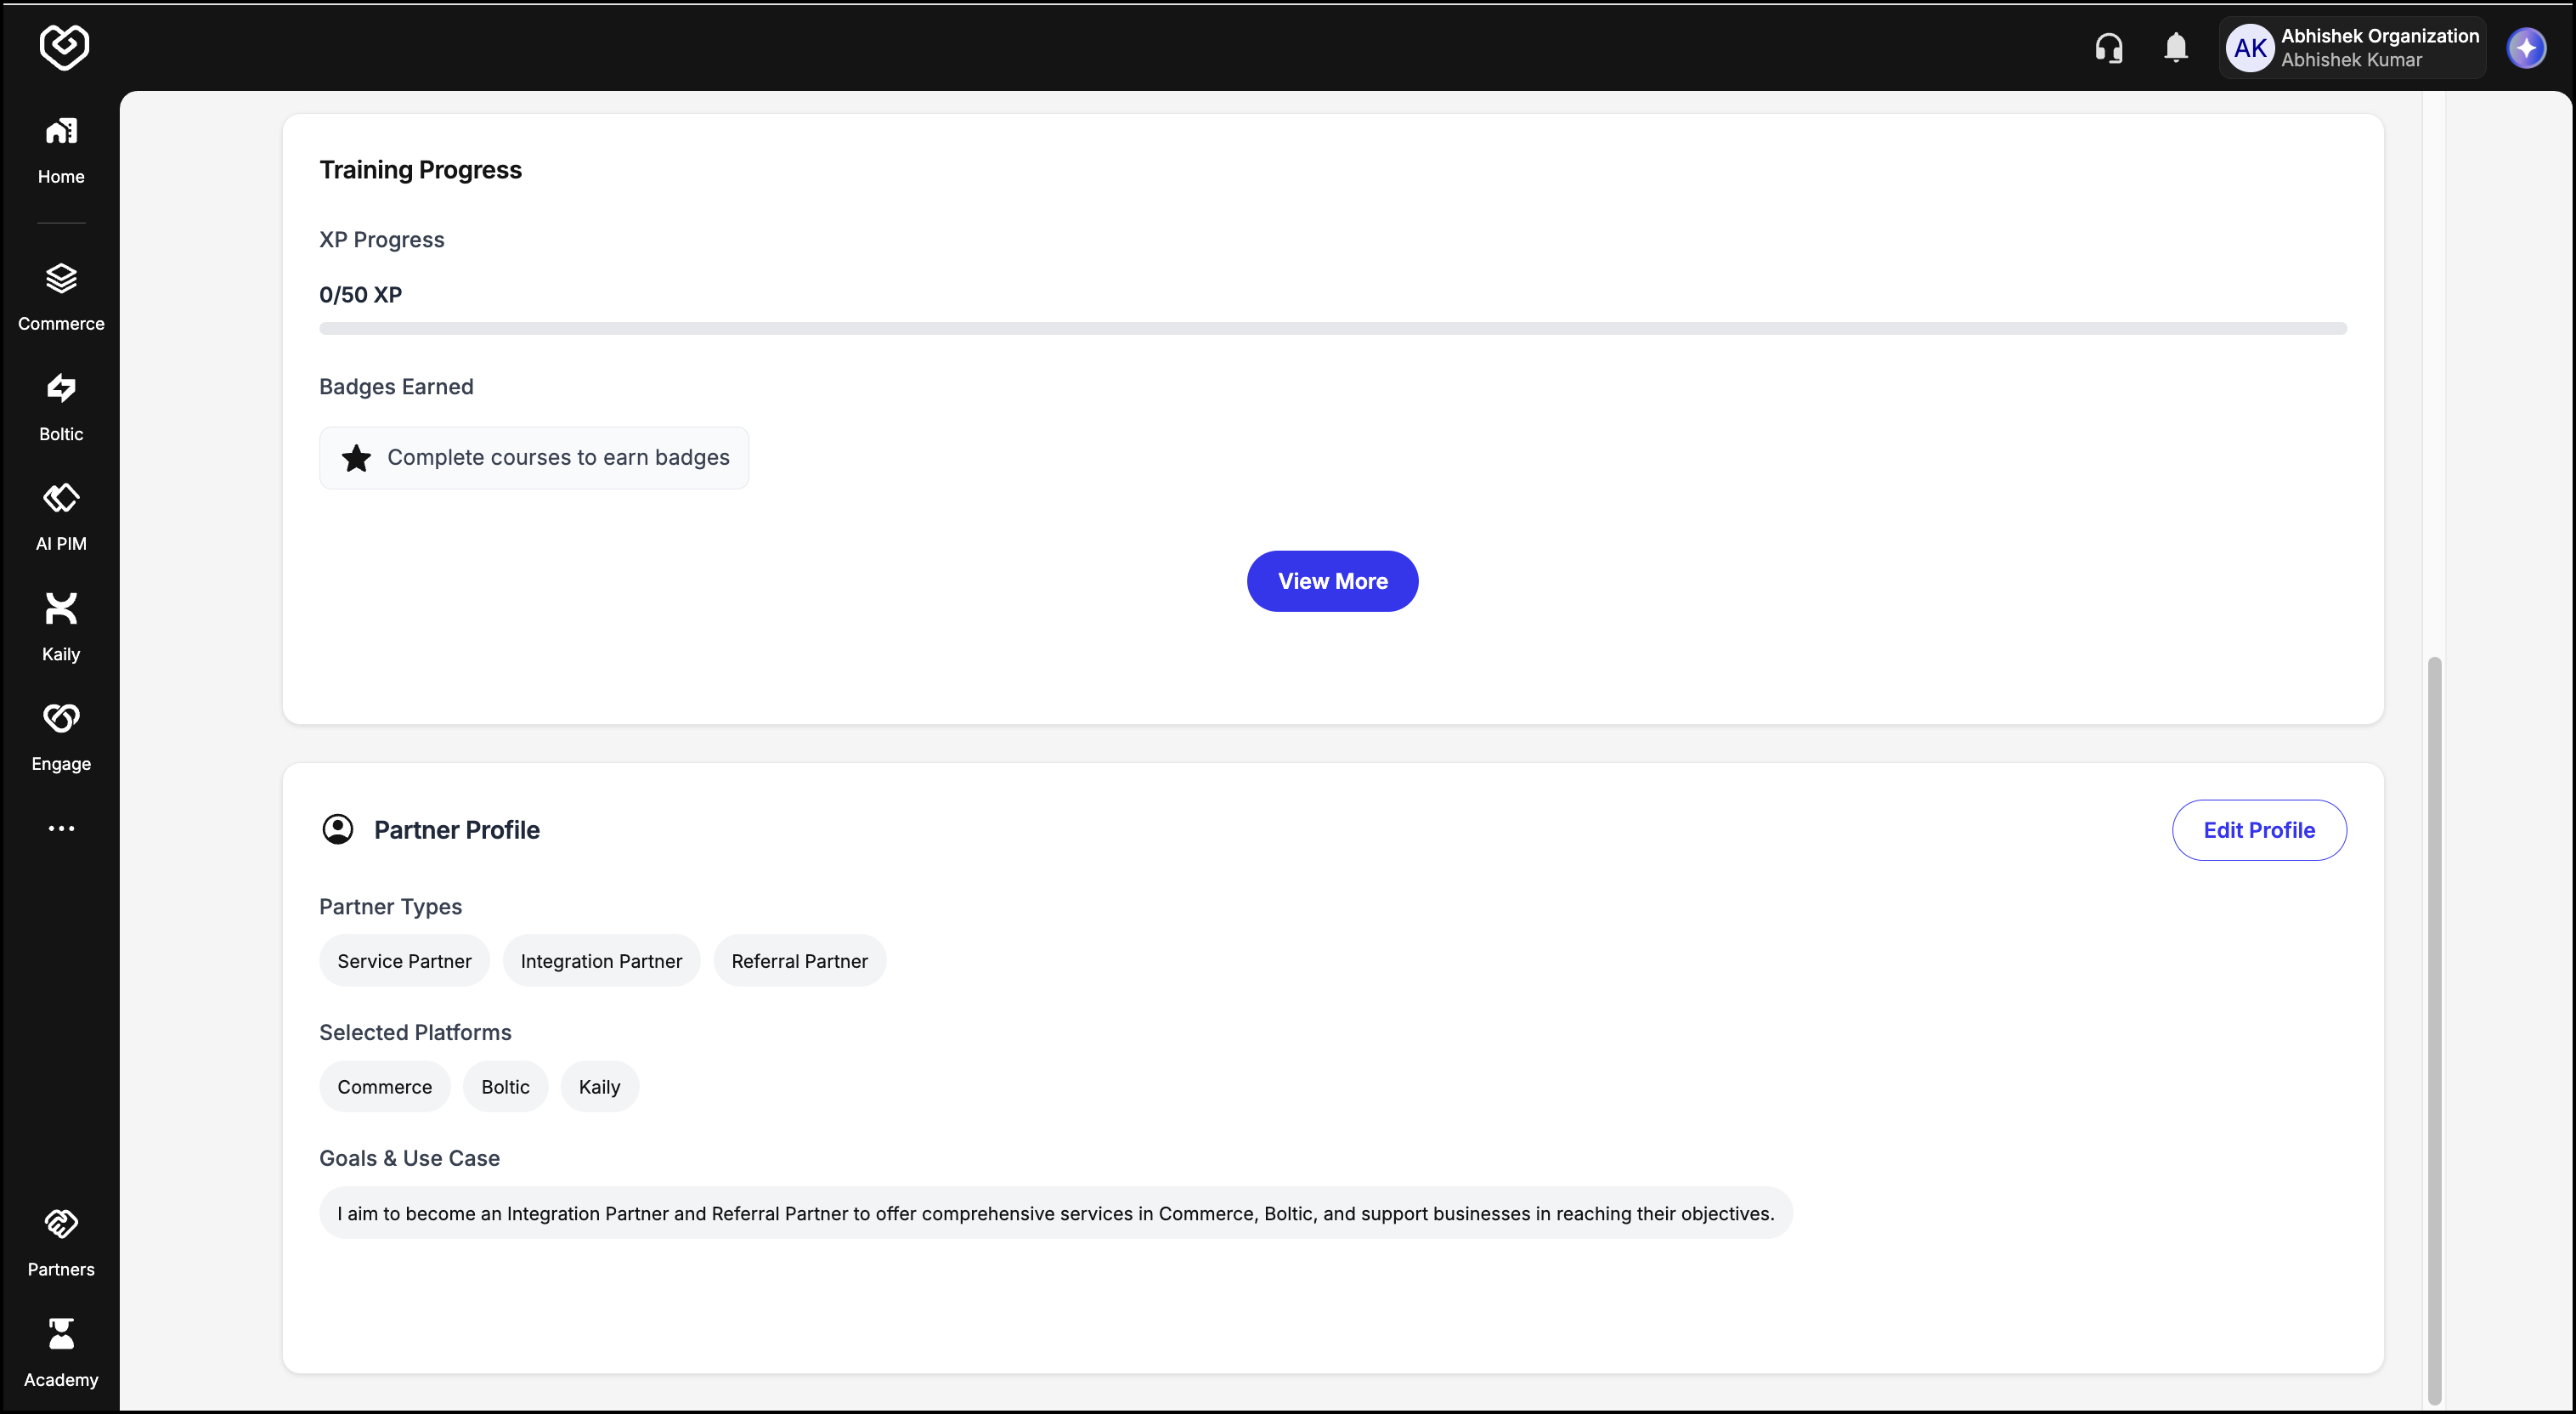Open the Kaily platform

(61, 627)
